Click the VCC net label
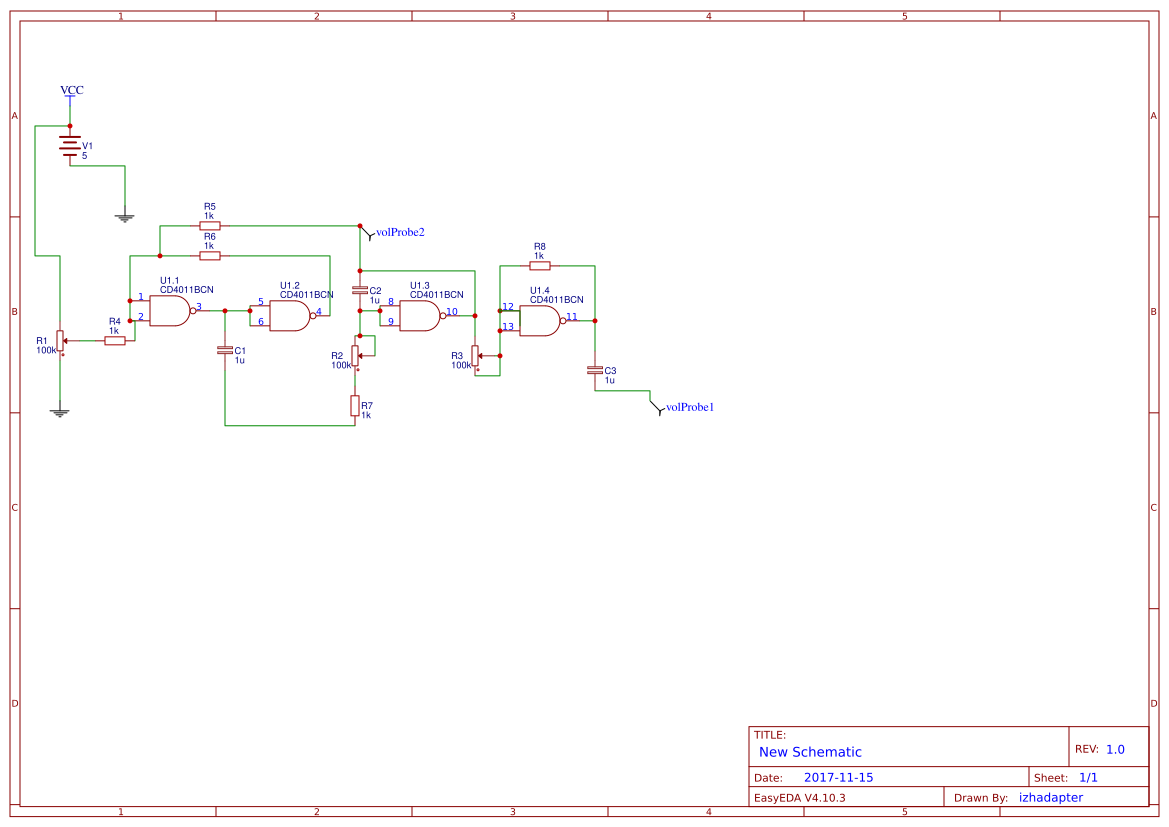This screenshot has width=1169, height=827. (72, 89)
